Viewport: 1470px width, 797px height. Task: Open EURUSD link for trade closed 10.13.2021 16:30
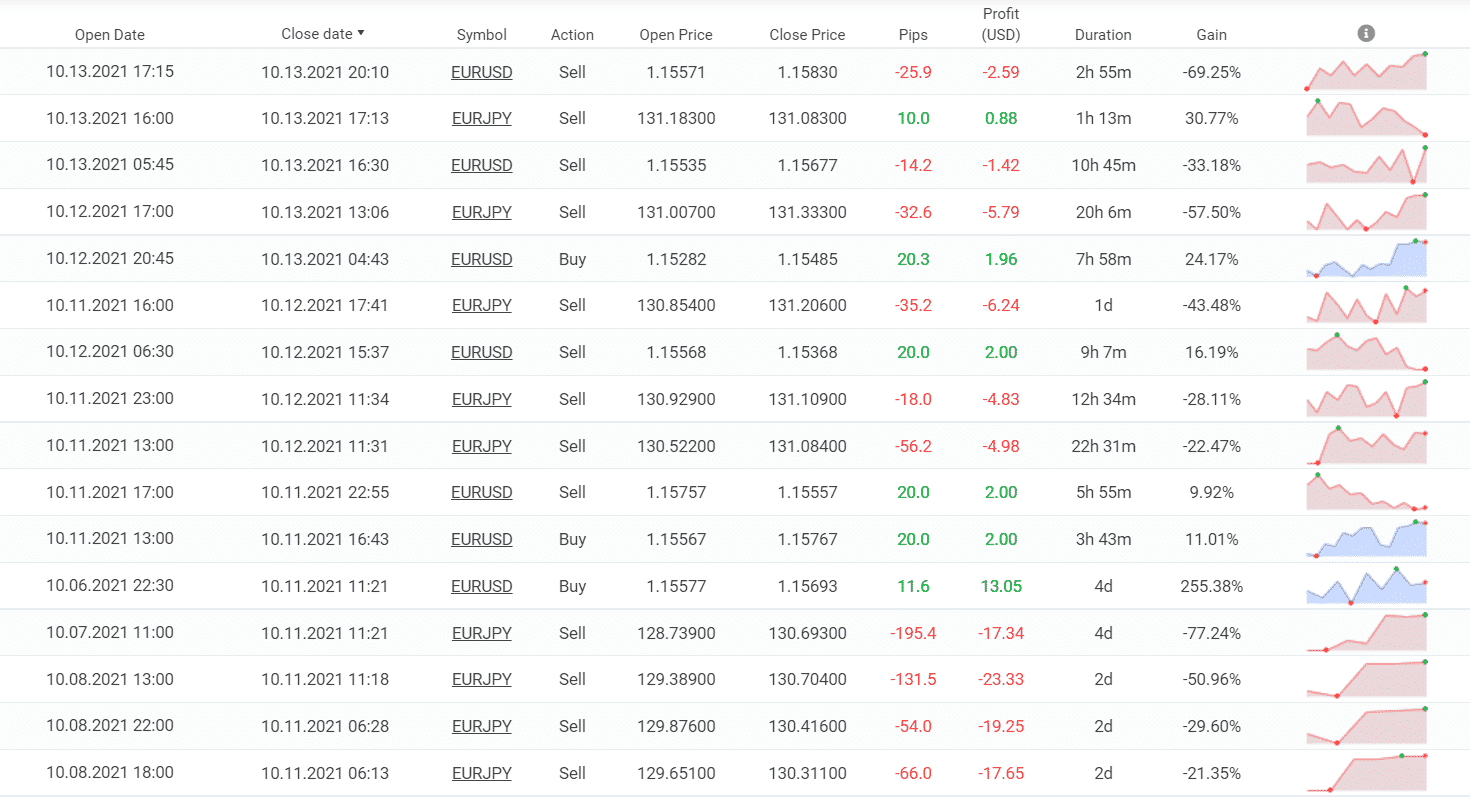click(x=482, y=165)
